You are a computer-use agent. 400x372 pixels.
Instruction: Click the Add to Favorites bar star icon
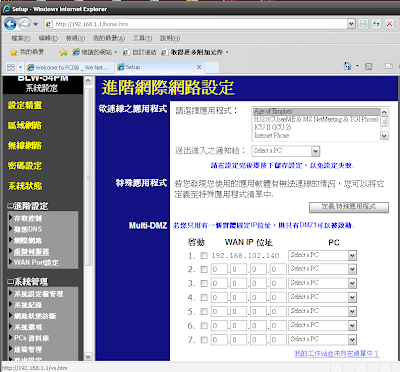[63, 52]
